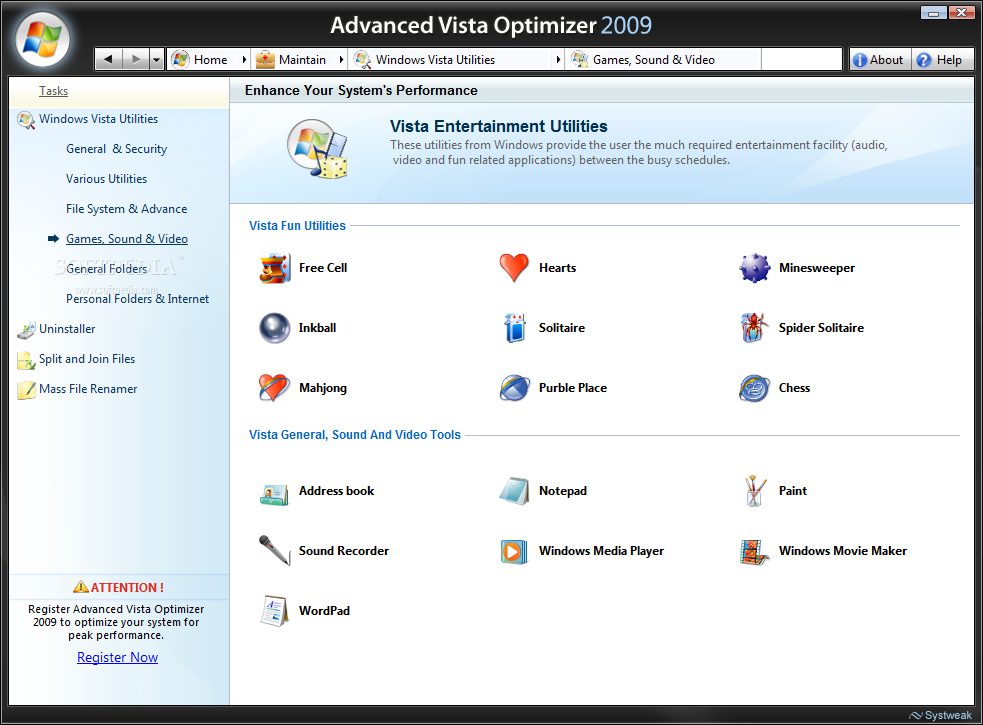The height and width of the screenshot is (725, 983).
Task: Launch Free Cell game icon
Action: pyautogui.click(x=275, y=268)
